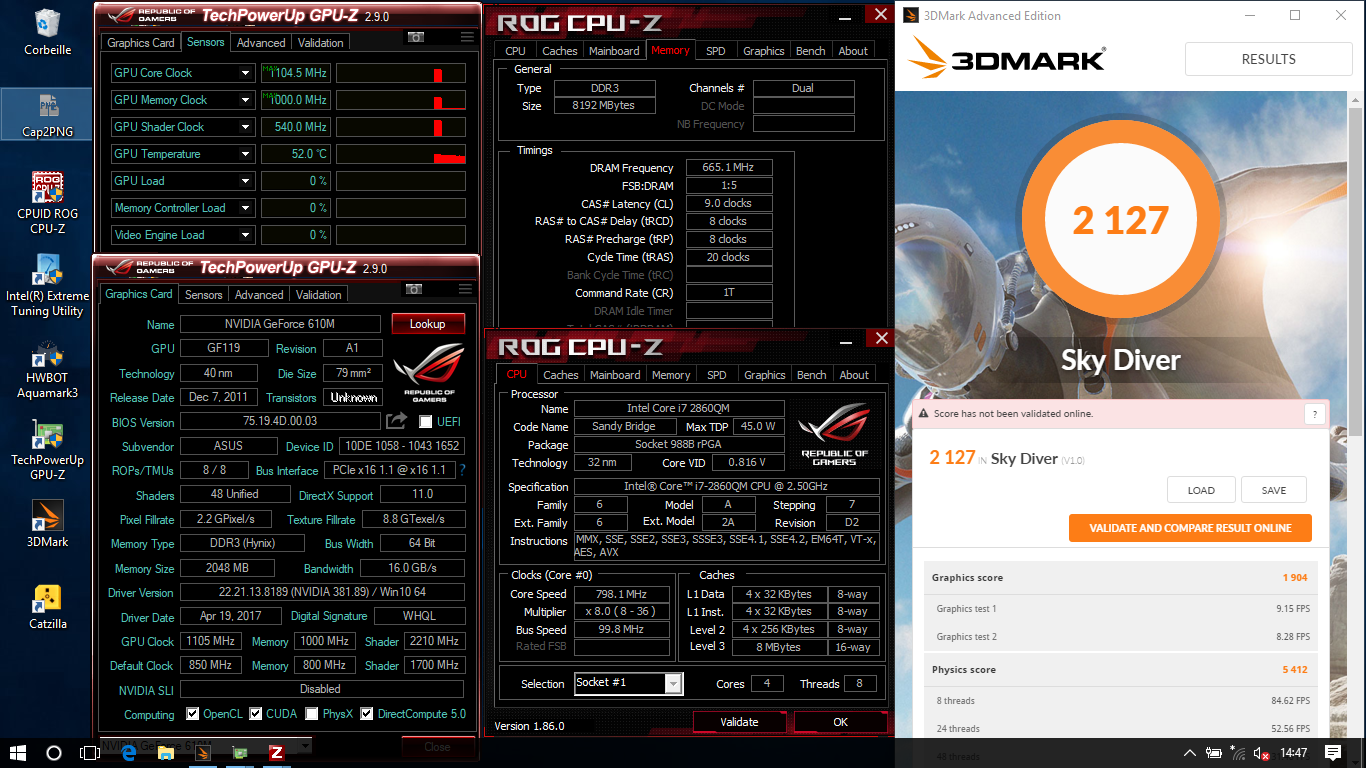Image resolution: width=1366 pixels, height=768 pixels.
Task: Click the NVIDIA GeForce 610M name field
Action: (279, 324)
